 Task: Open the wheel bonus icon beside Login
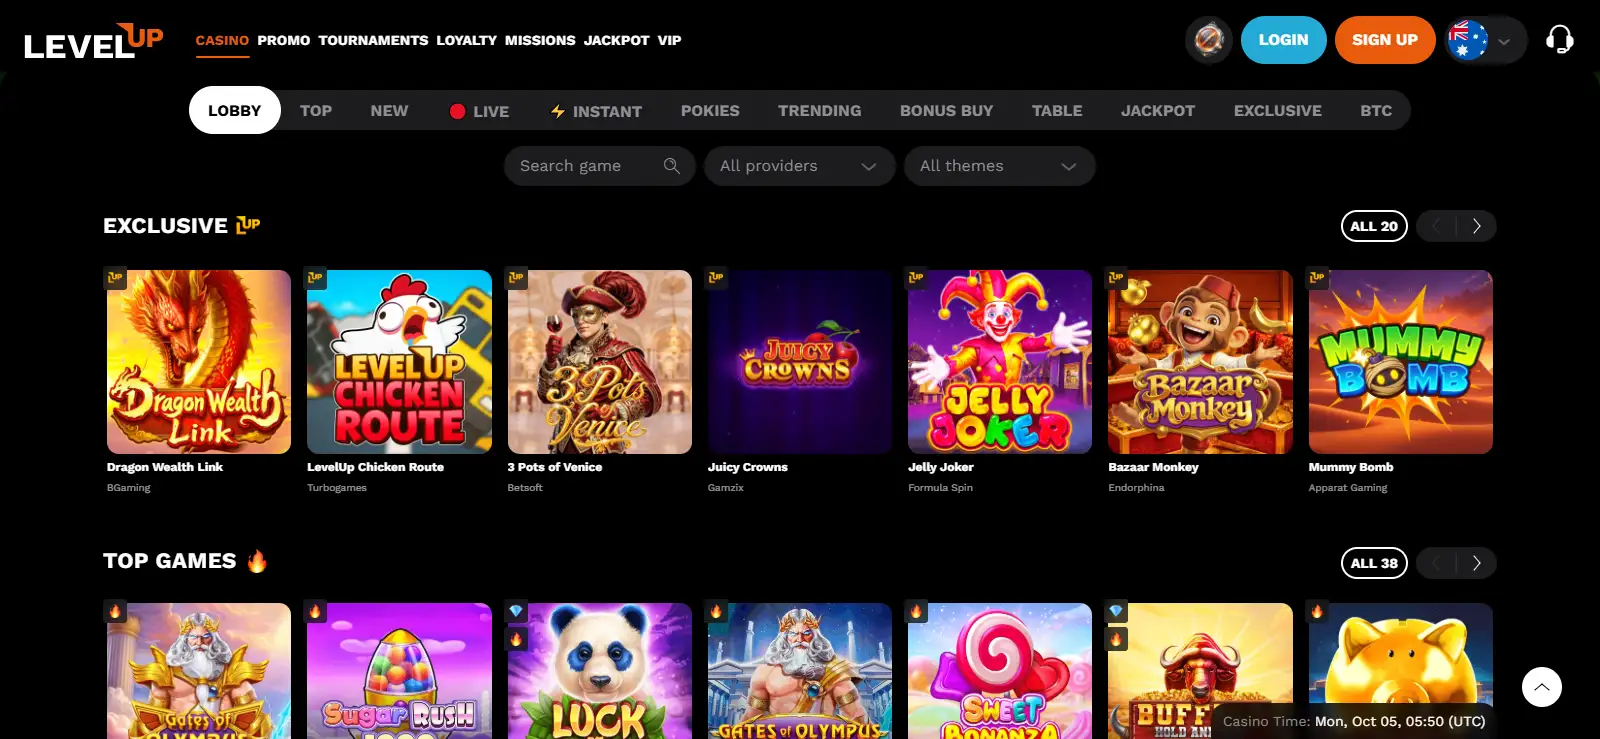pyautogui.click(x=1208, y=40)
